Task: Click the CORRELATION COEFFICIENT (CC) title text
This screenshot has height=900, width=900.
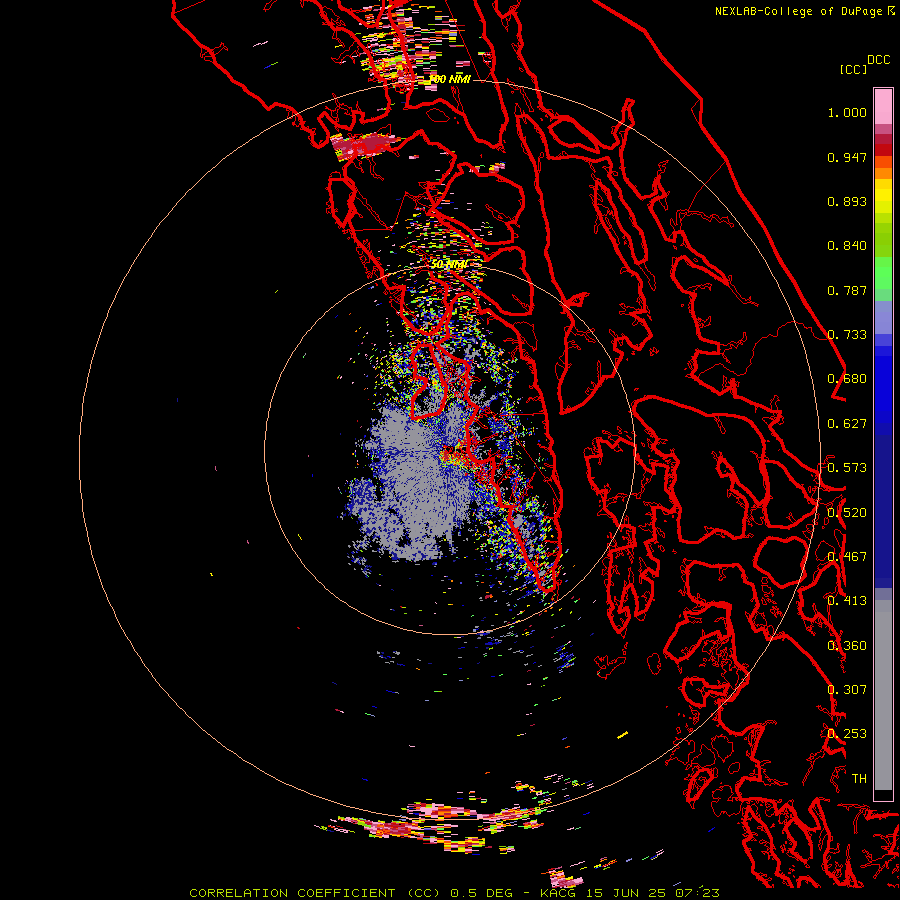Action: click(x=315, y=893)
